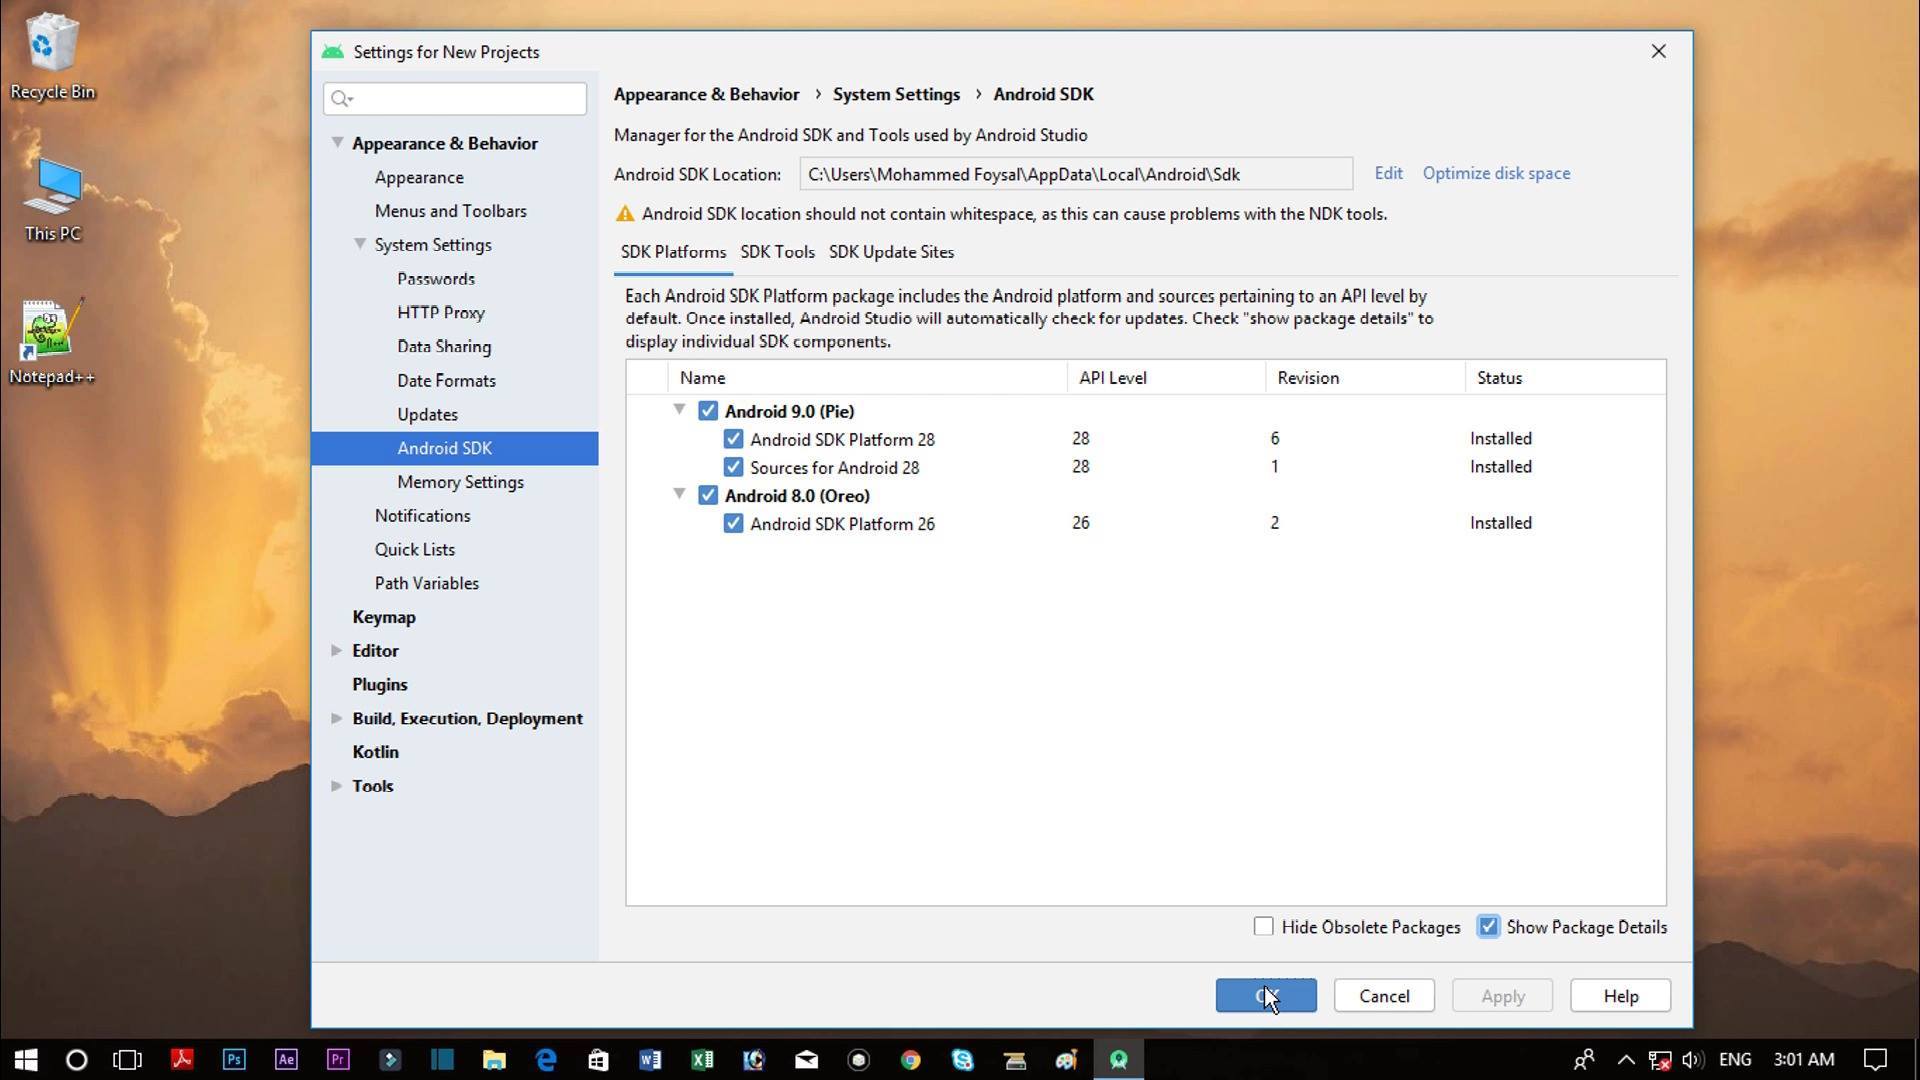Expand the Editor settings node
1920x1080 pixels.
coord(337,650)
